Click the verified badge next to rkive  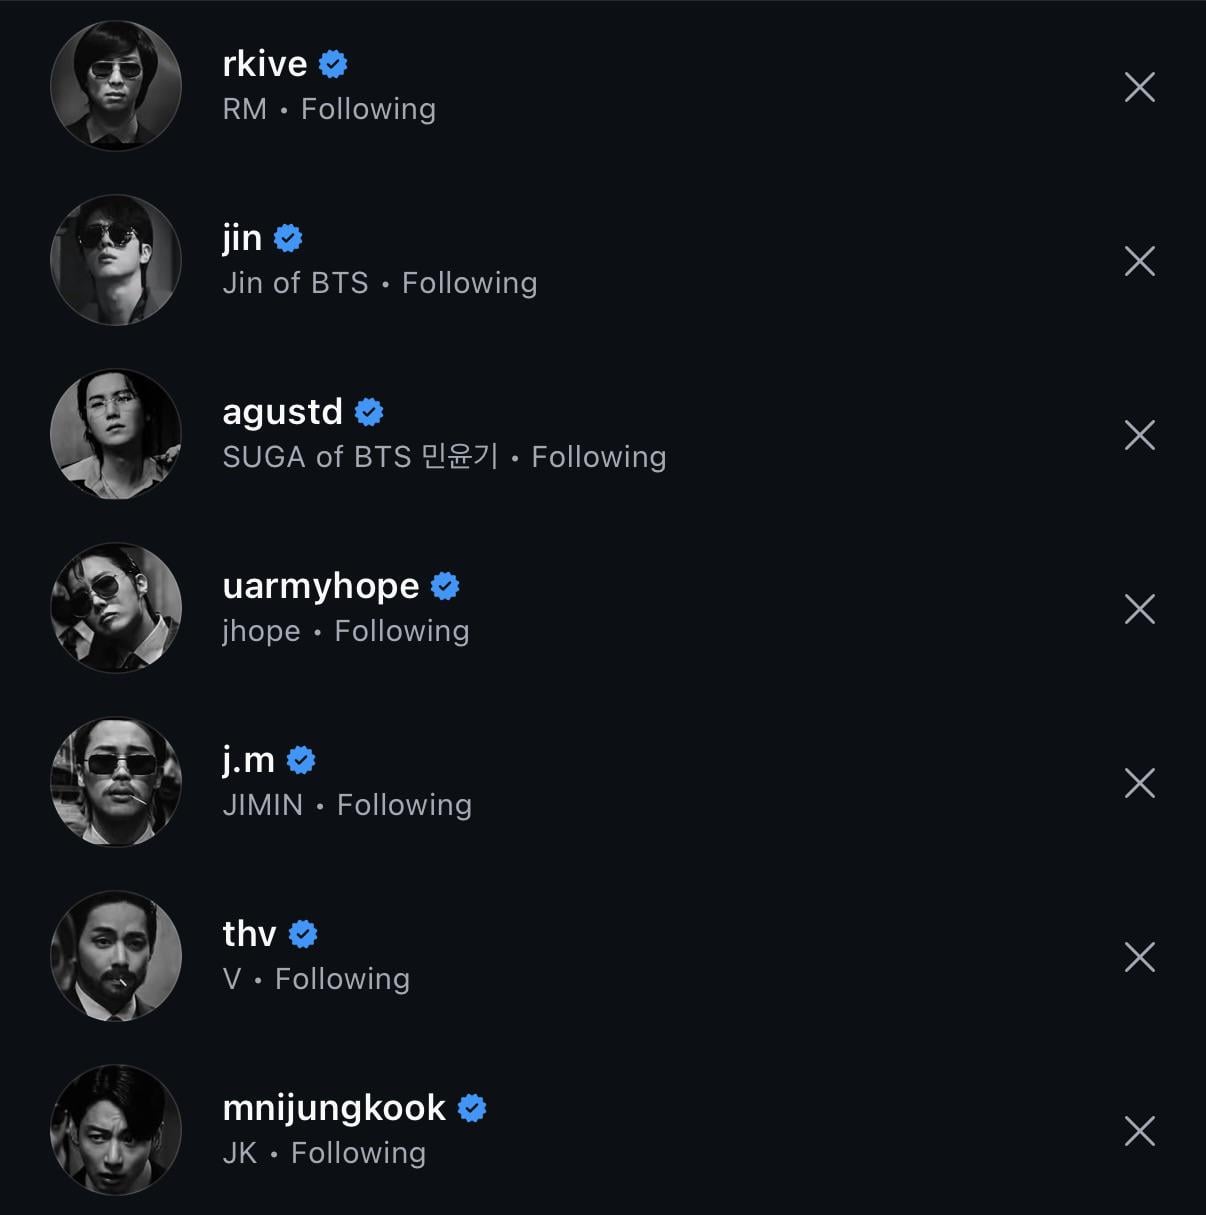coord(333,63)
